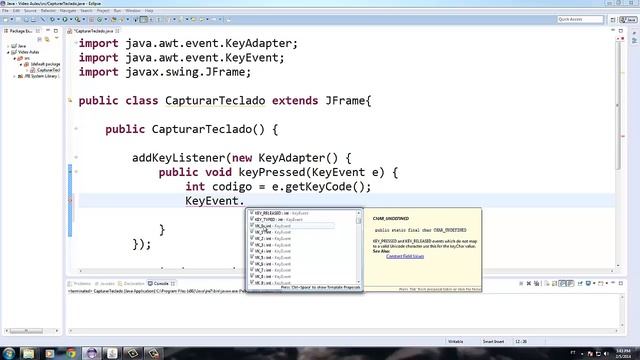Switch to the CapturarTeclado.java editor tab

pos(93,31)
